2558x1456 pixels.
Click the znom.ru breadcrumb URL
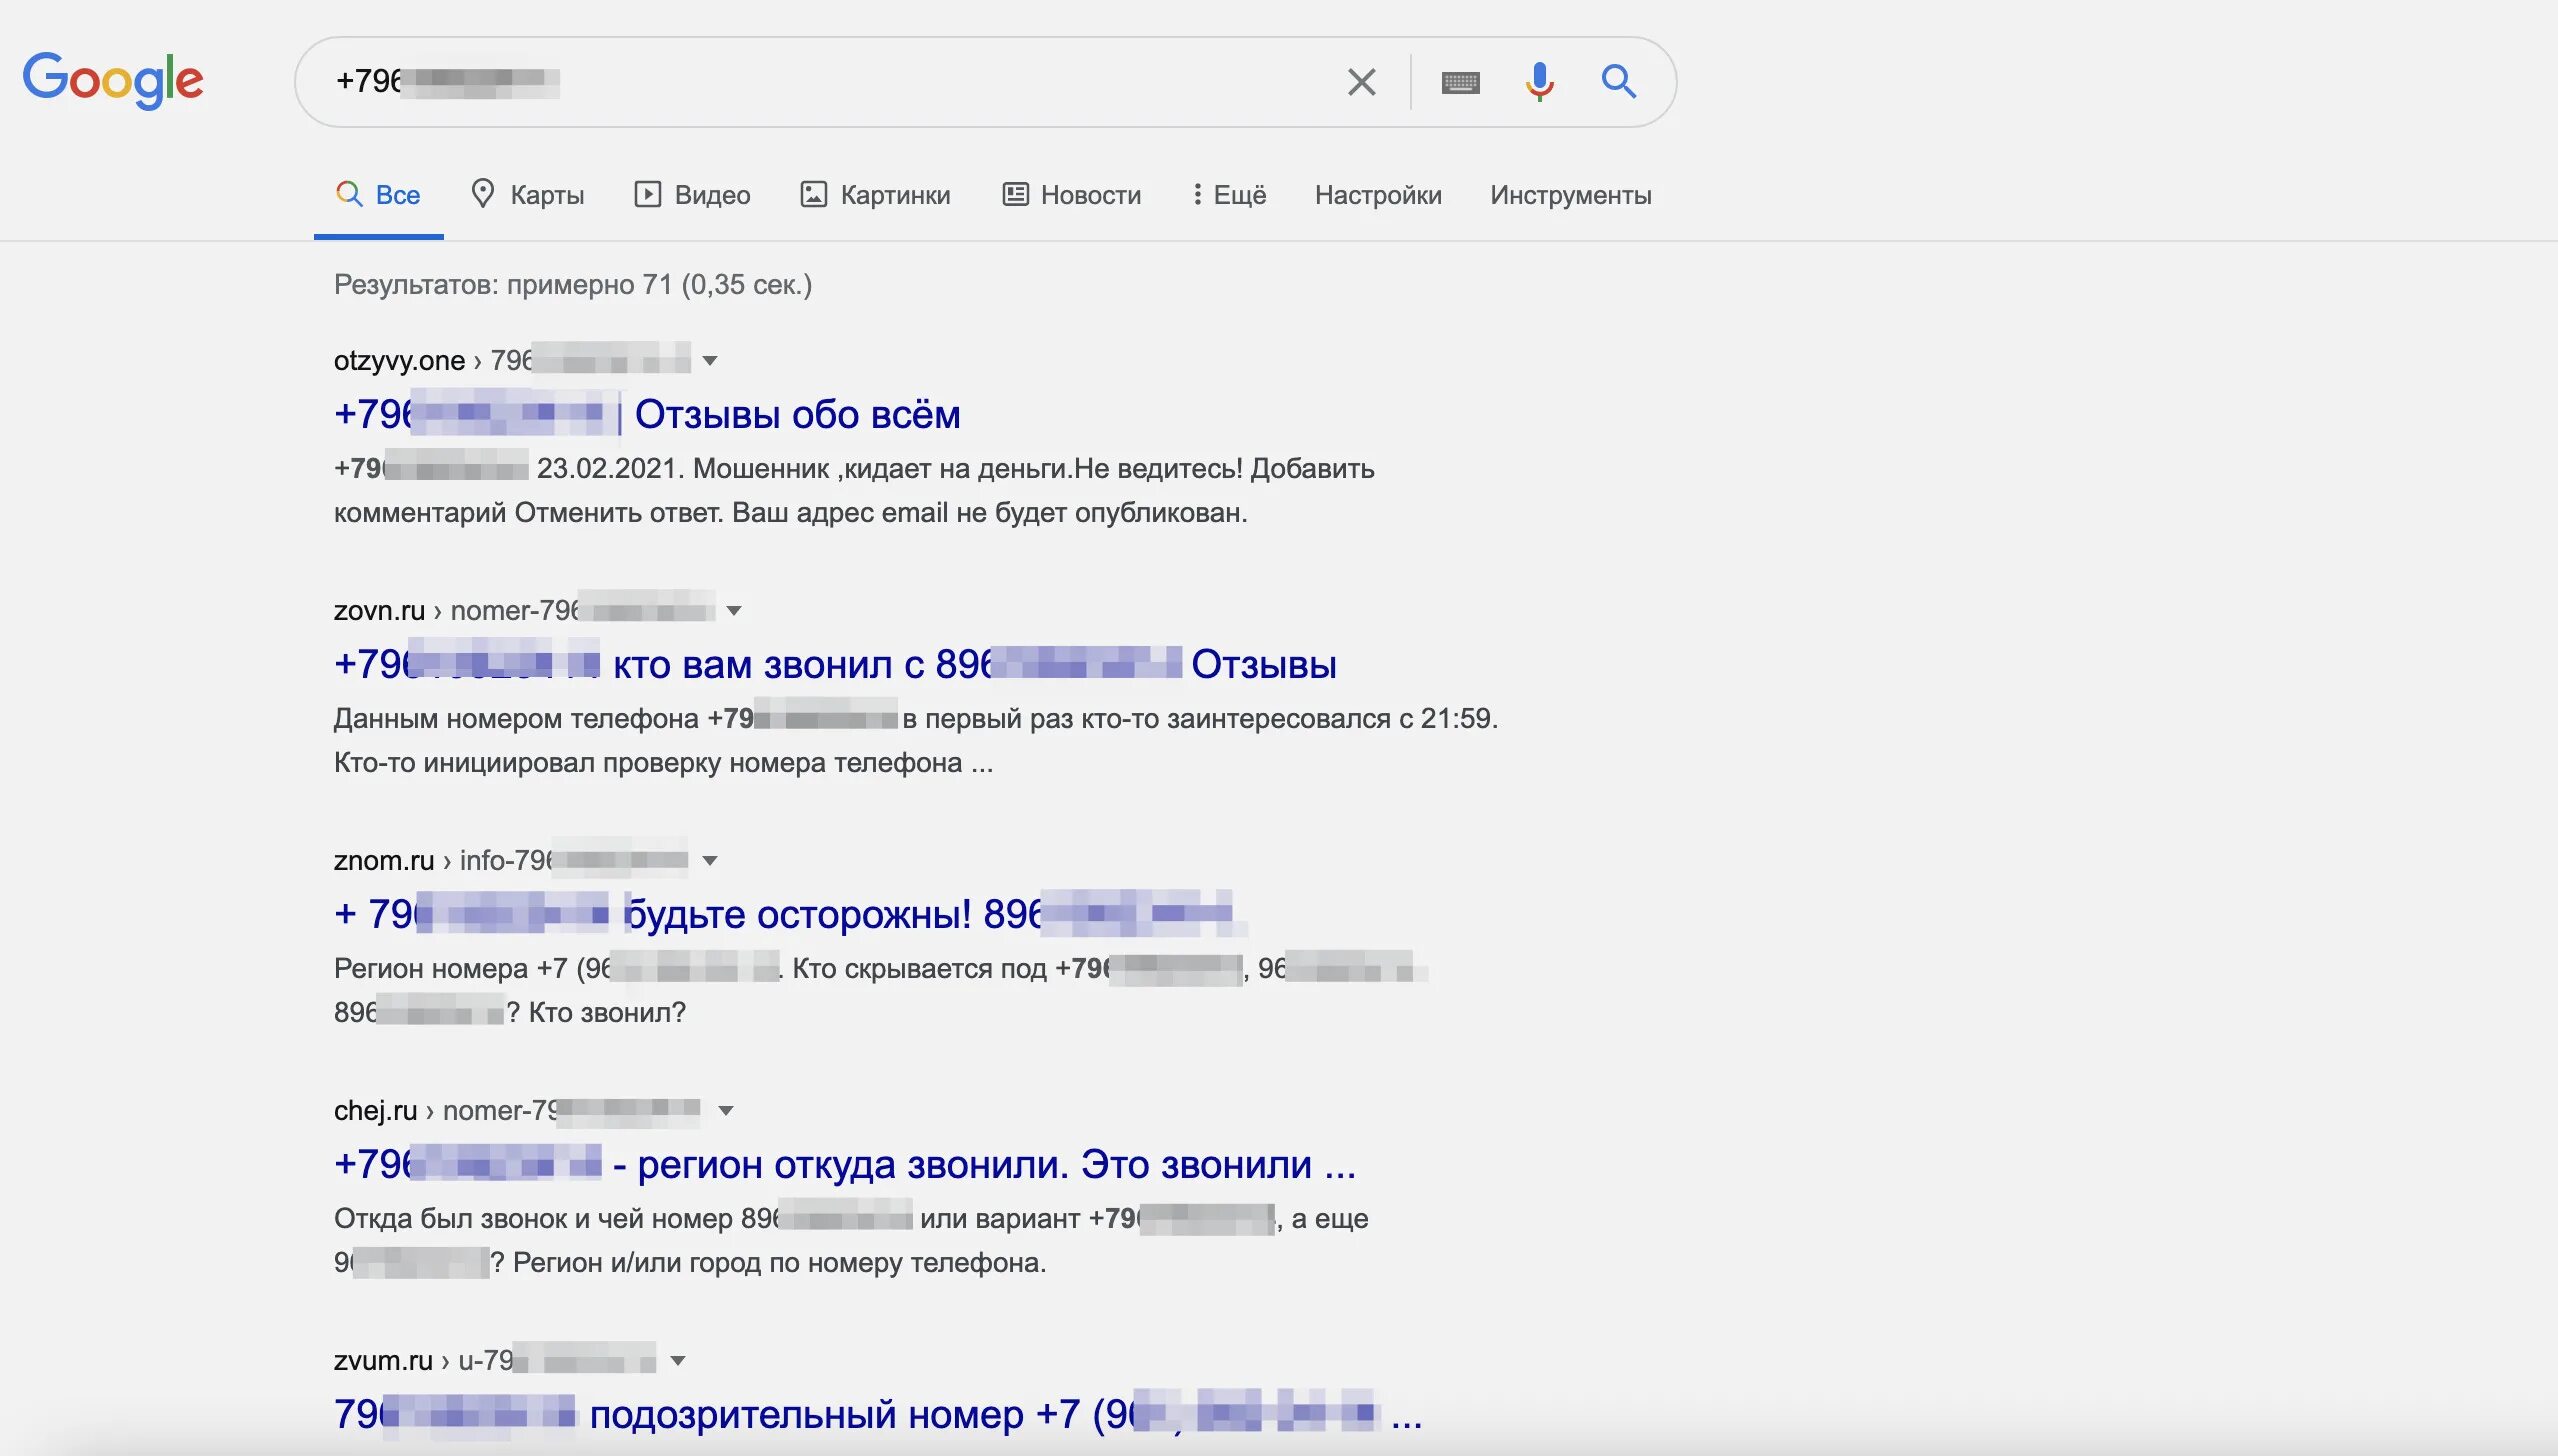click(x=511, y=860)
